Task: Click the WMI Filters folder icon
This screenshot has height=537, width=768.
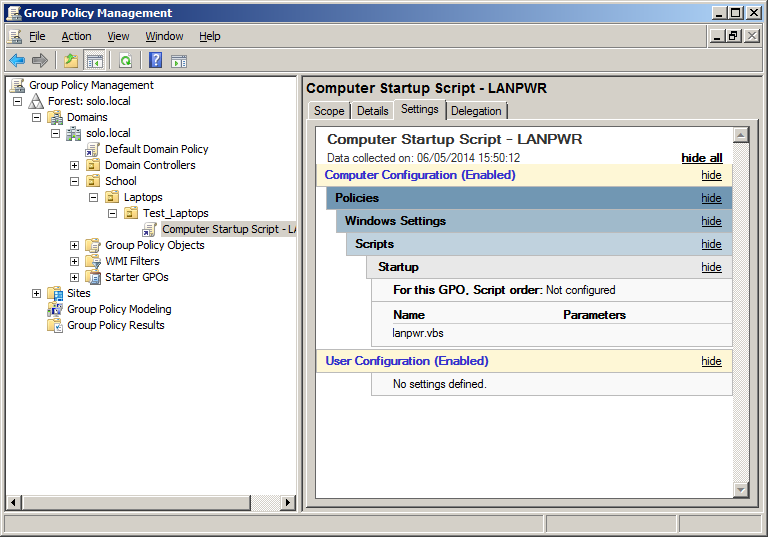Action: [x=93, y=261]
